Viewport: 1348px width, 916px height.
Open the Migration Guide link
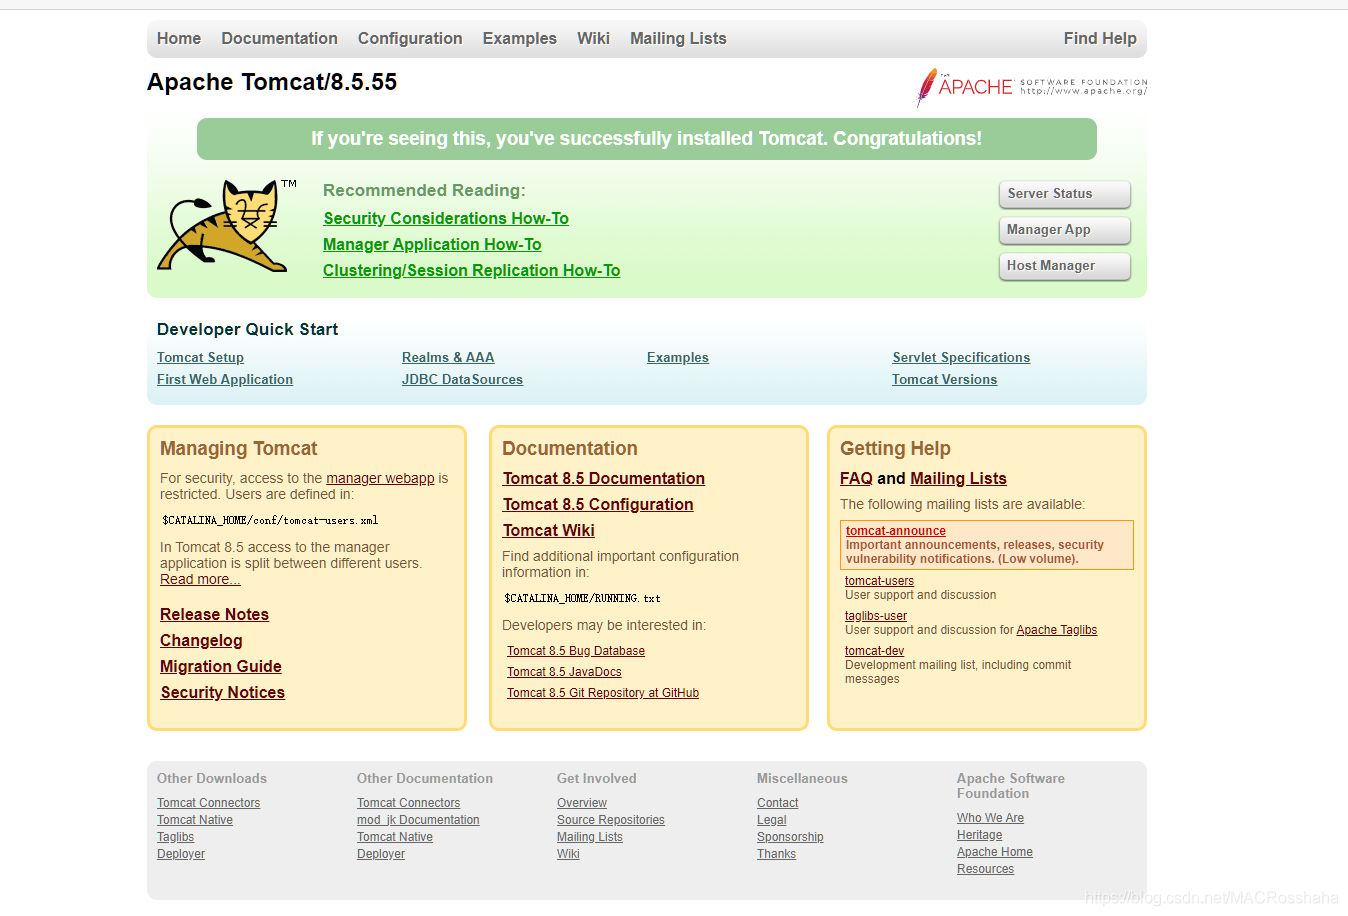221,666
